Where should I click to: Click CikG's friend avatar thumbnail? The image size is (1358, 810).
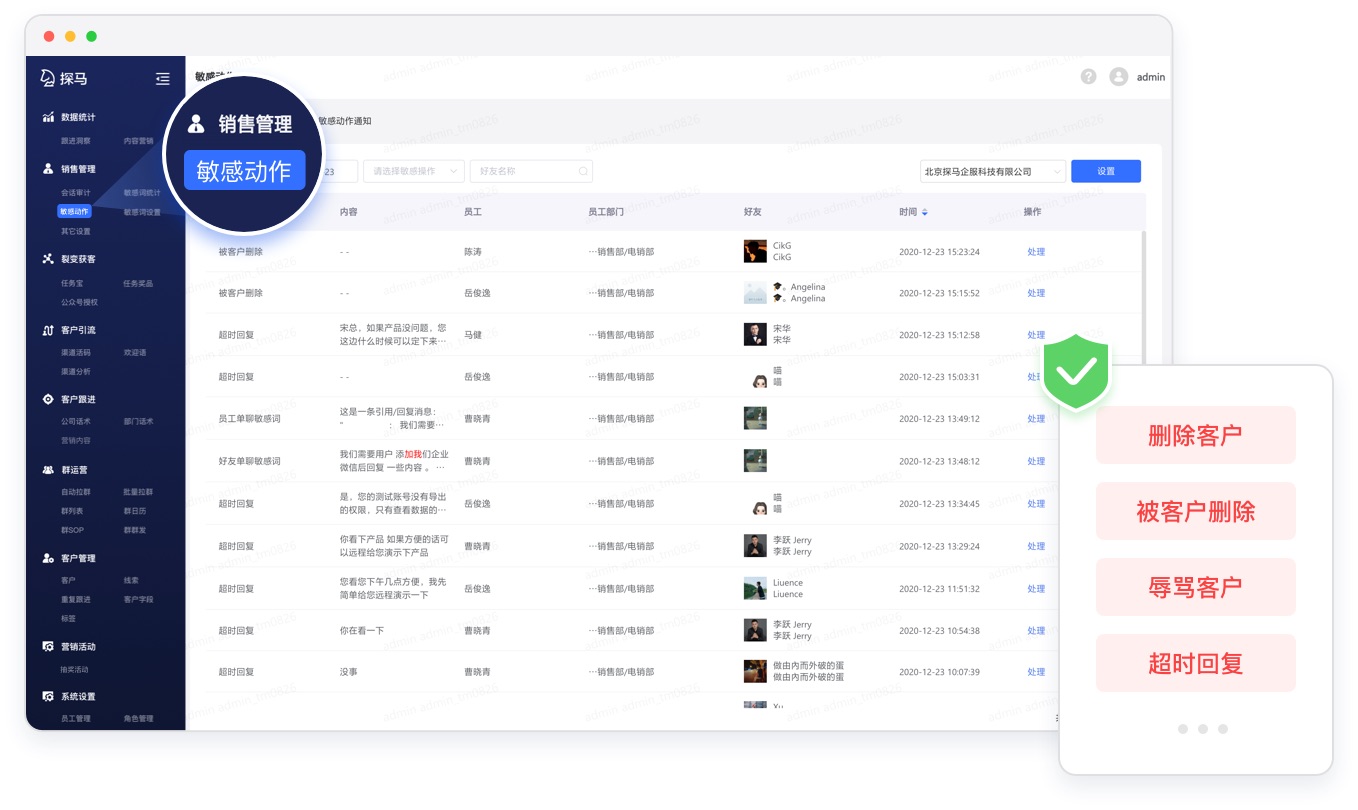(755, 251)
